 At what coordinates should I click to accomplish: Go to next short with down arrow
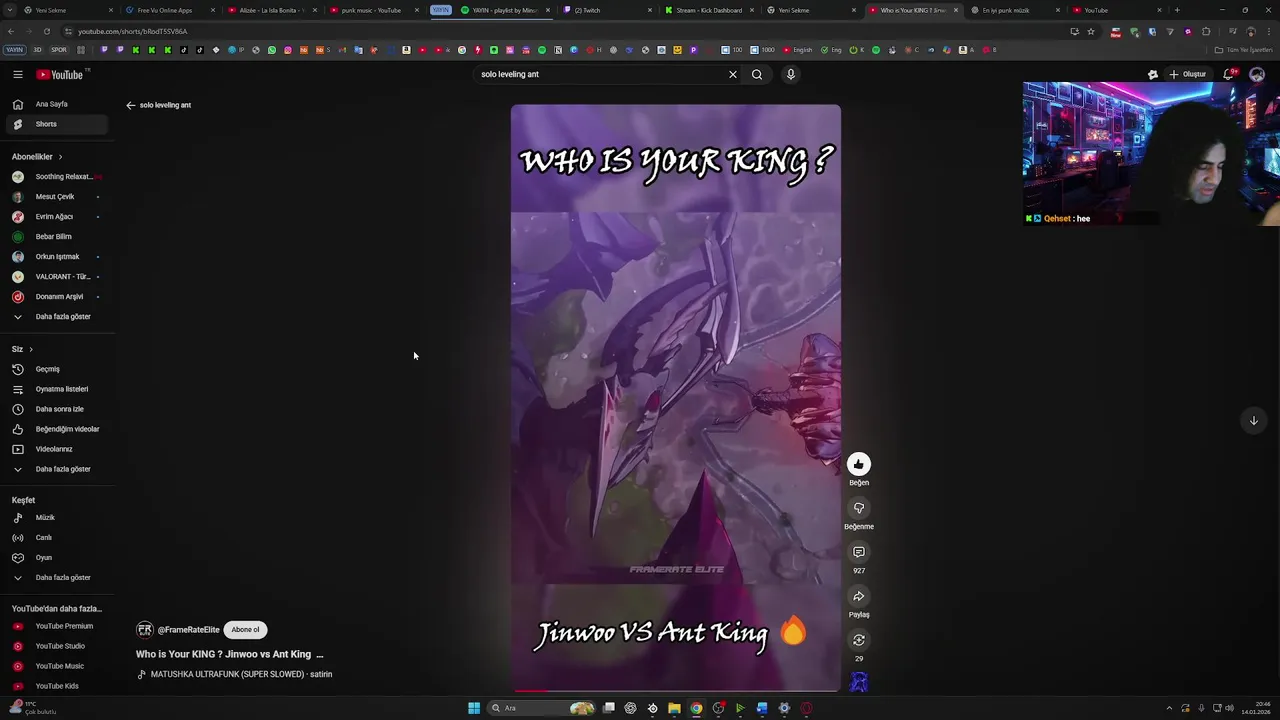[1253, 421]
